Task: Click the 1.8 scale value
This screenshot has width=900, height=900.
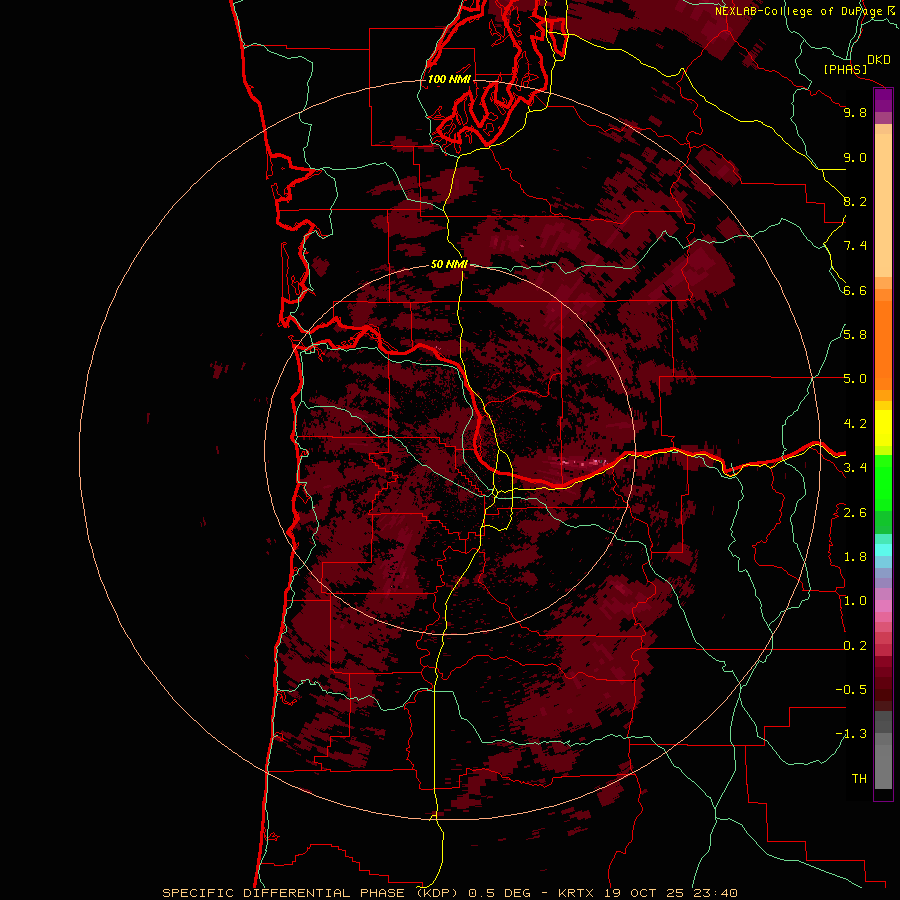Action: coord(855,557)
